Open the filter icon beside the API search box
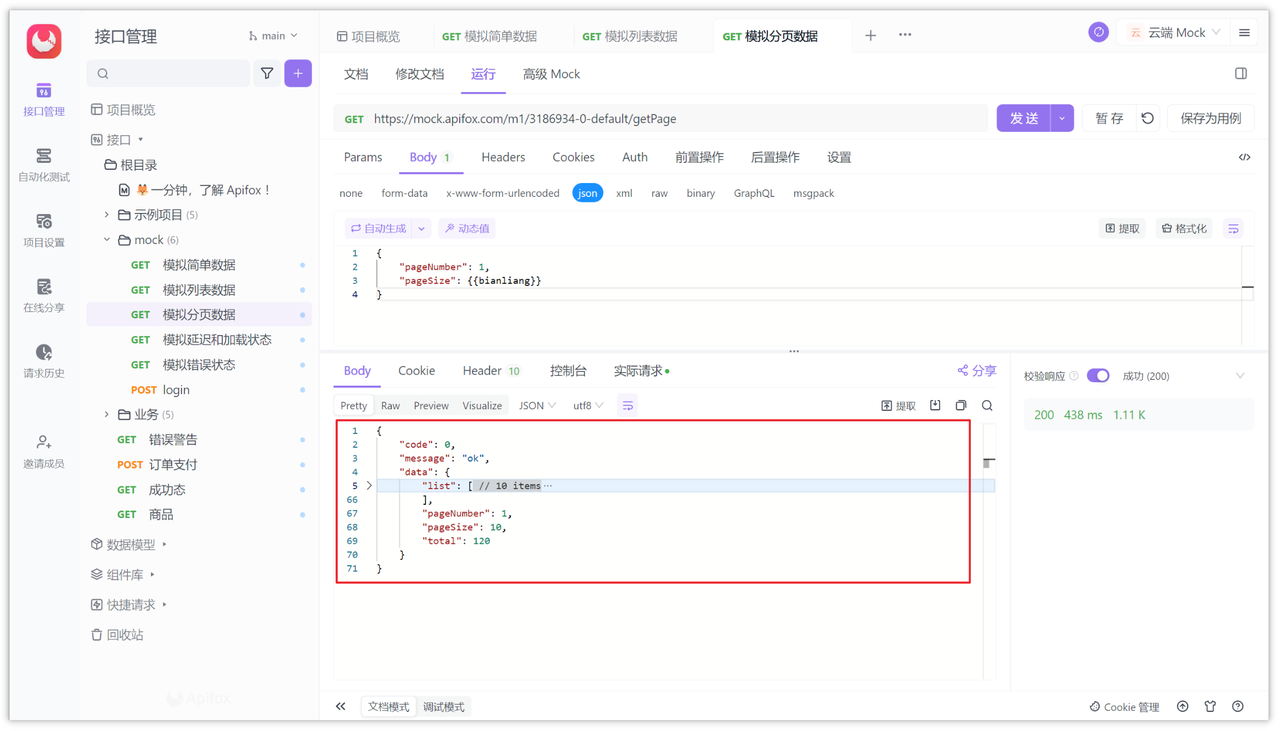 268,74
